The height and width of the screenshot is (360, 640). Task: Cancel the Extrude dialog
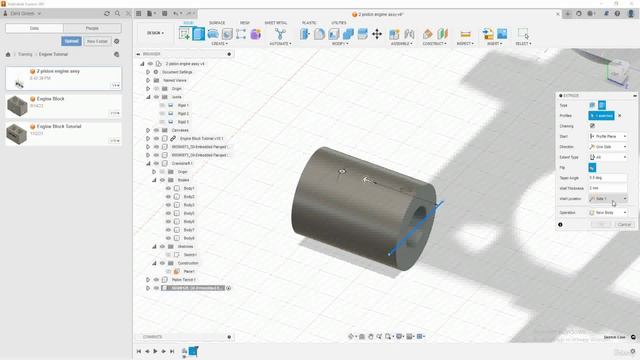click(624, 224)
